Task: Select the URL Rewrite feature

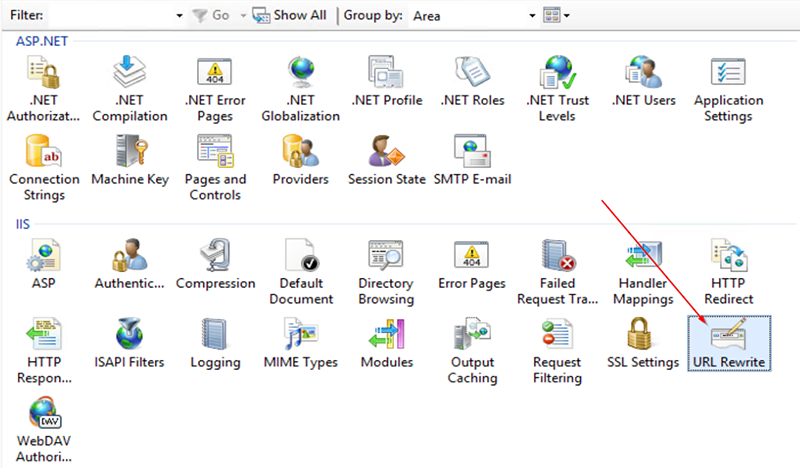Action: [x=729, y=343]
